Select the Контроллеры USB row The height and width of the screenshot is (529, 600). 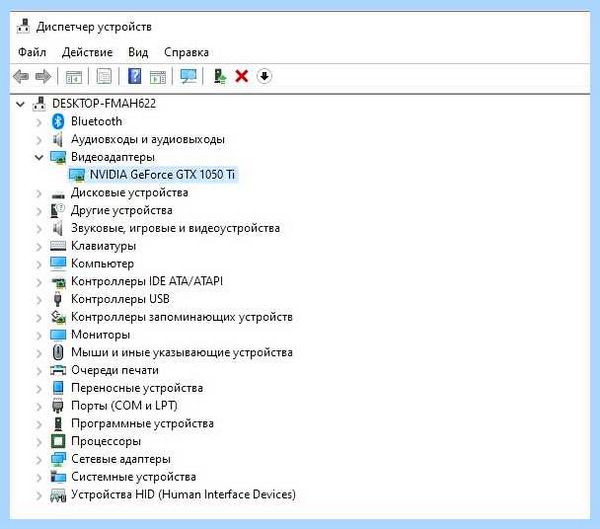120,299
